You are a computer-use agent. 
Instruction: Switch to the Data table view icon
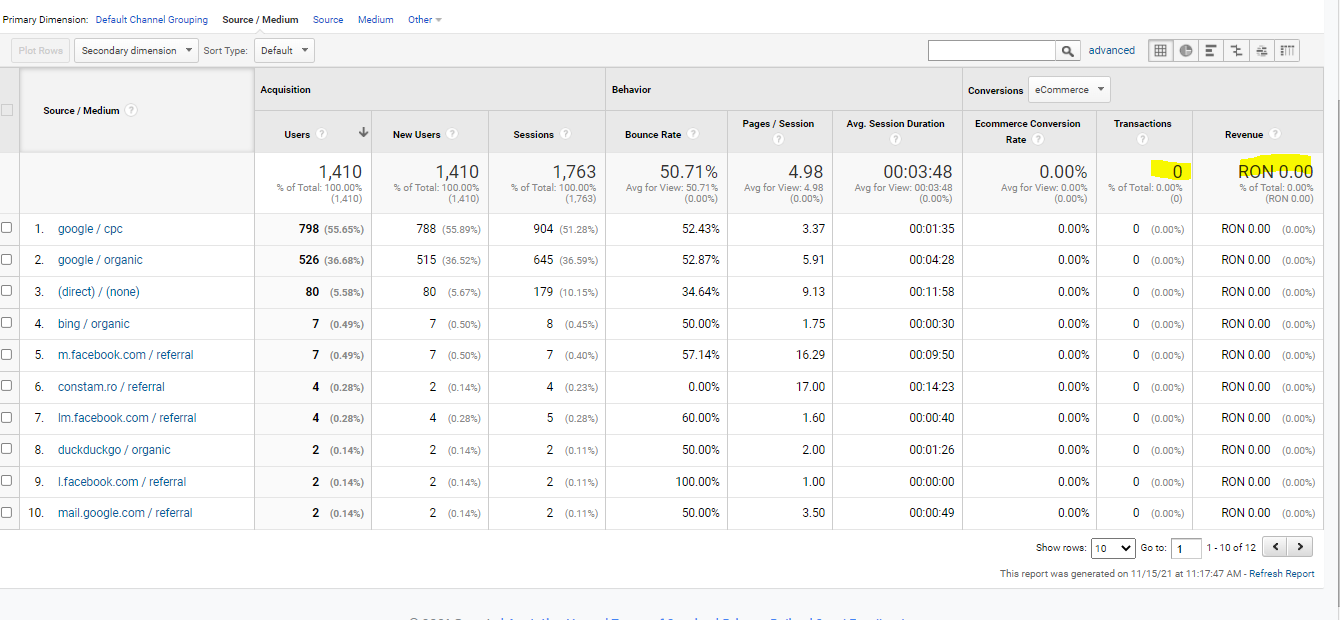[x=1160, y=50]
